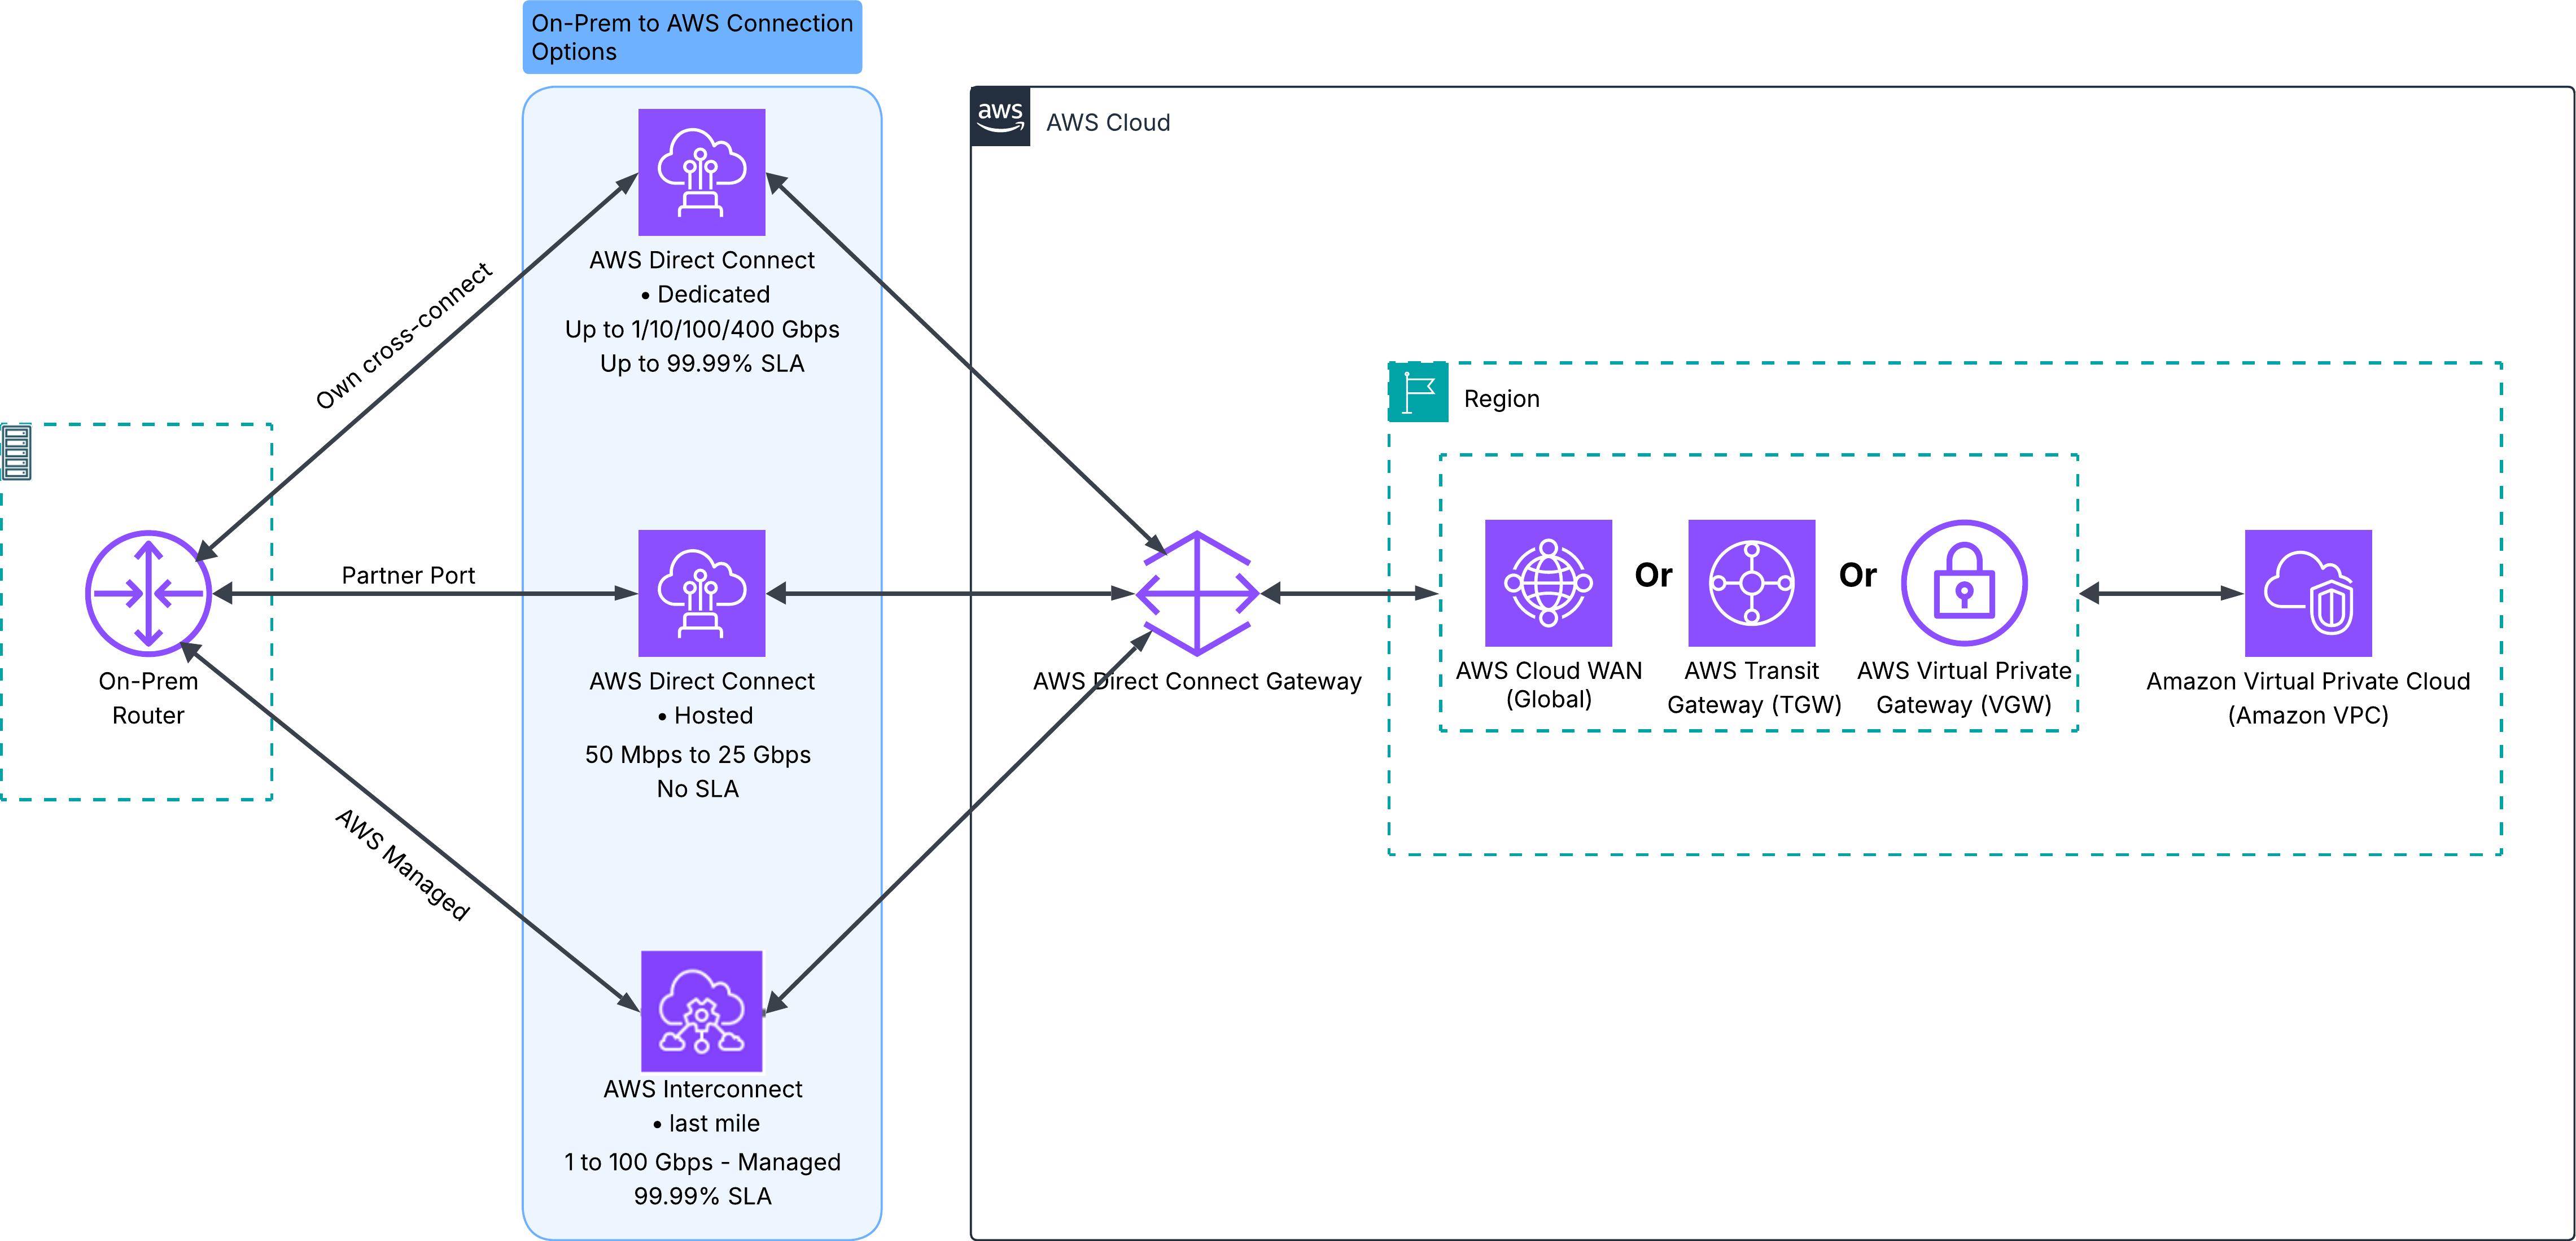
Task: Click the Or between Cloud WAN and TGW
Action: coord(1653,575)
